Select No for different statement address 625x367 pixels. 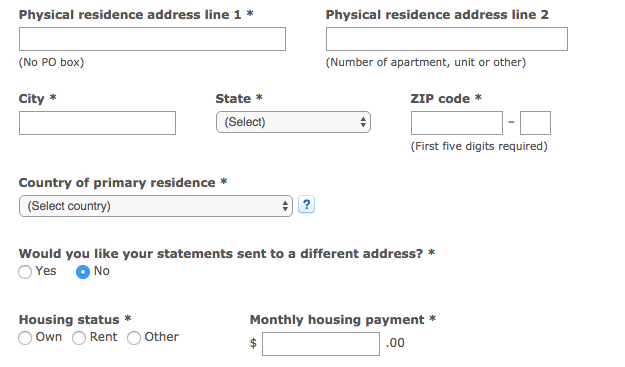point(83,272)
